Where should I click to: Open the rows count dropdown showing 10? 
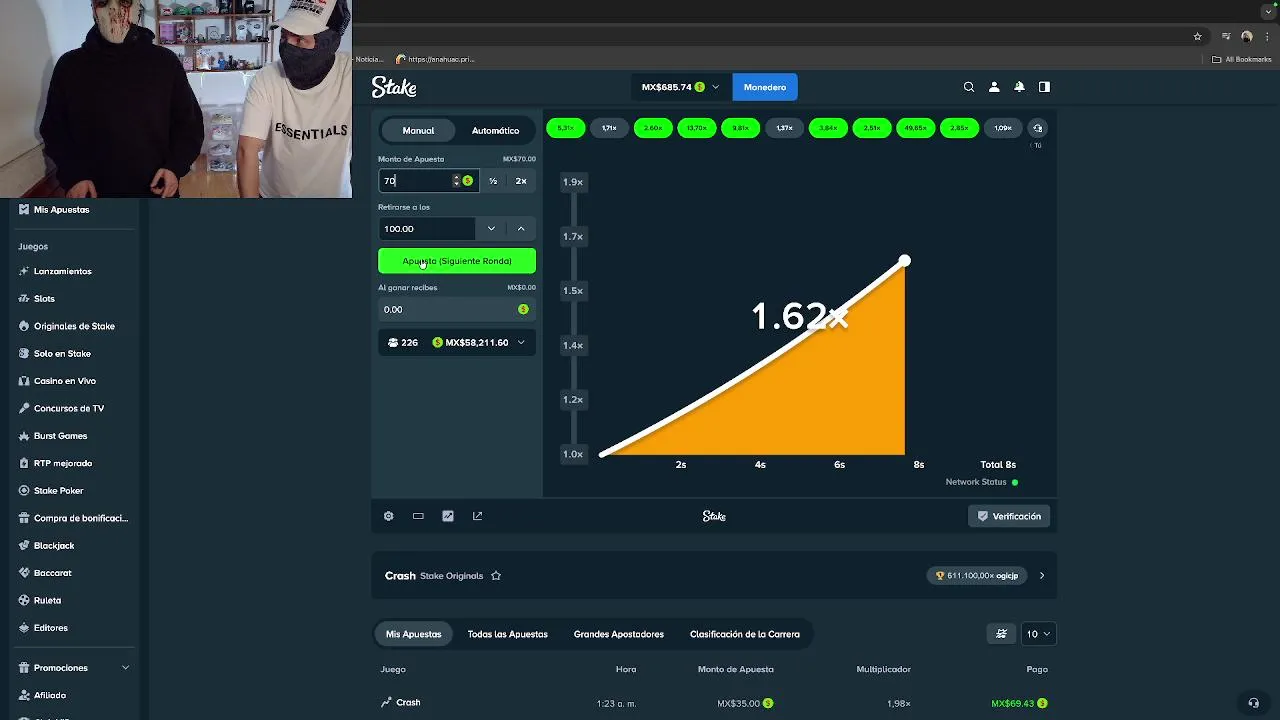[x=1038, y=634]
